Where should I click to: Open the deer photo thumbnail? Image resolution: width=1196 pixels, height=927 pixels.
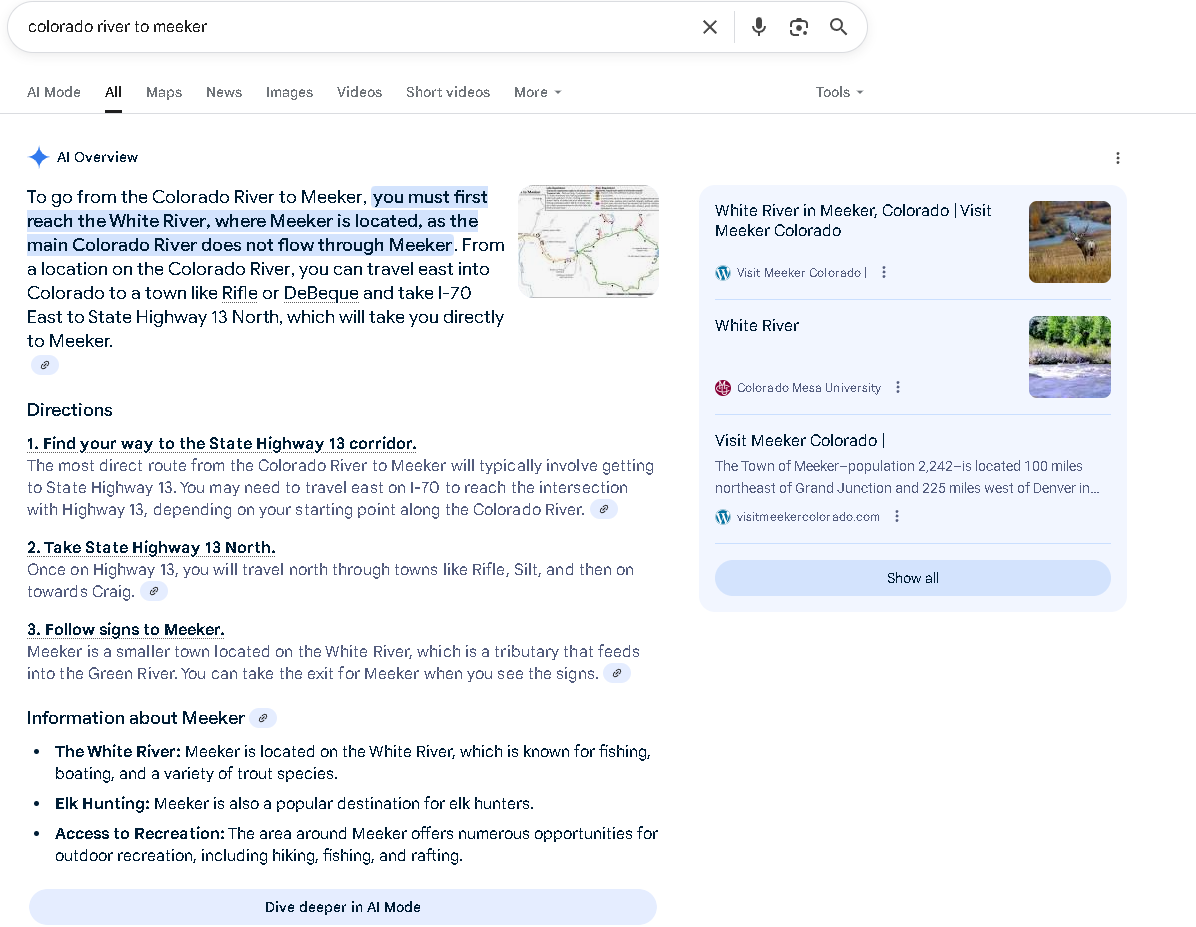click(x=1069, y=242)
